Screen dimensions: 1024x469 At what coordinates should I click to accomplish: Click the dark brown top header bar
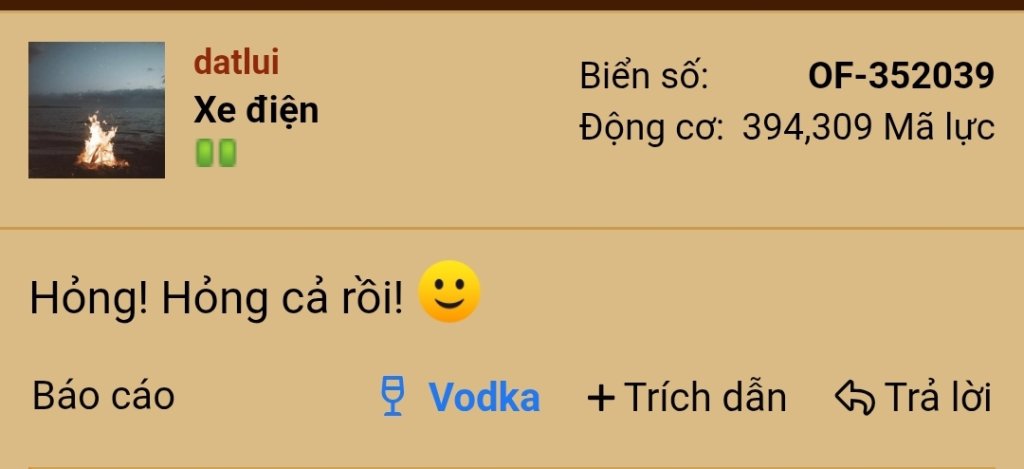[512, 5]
